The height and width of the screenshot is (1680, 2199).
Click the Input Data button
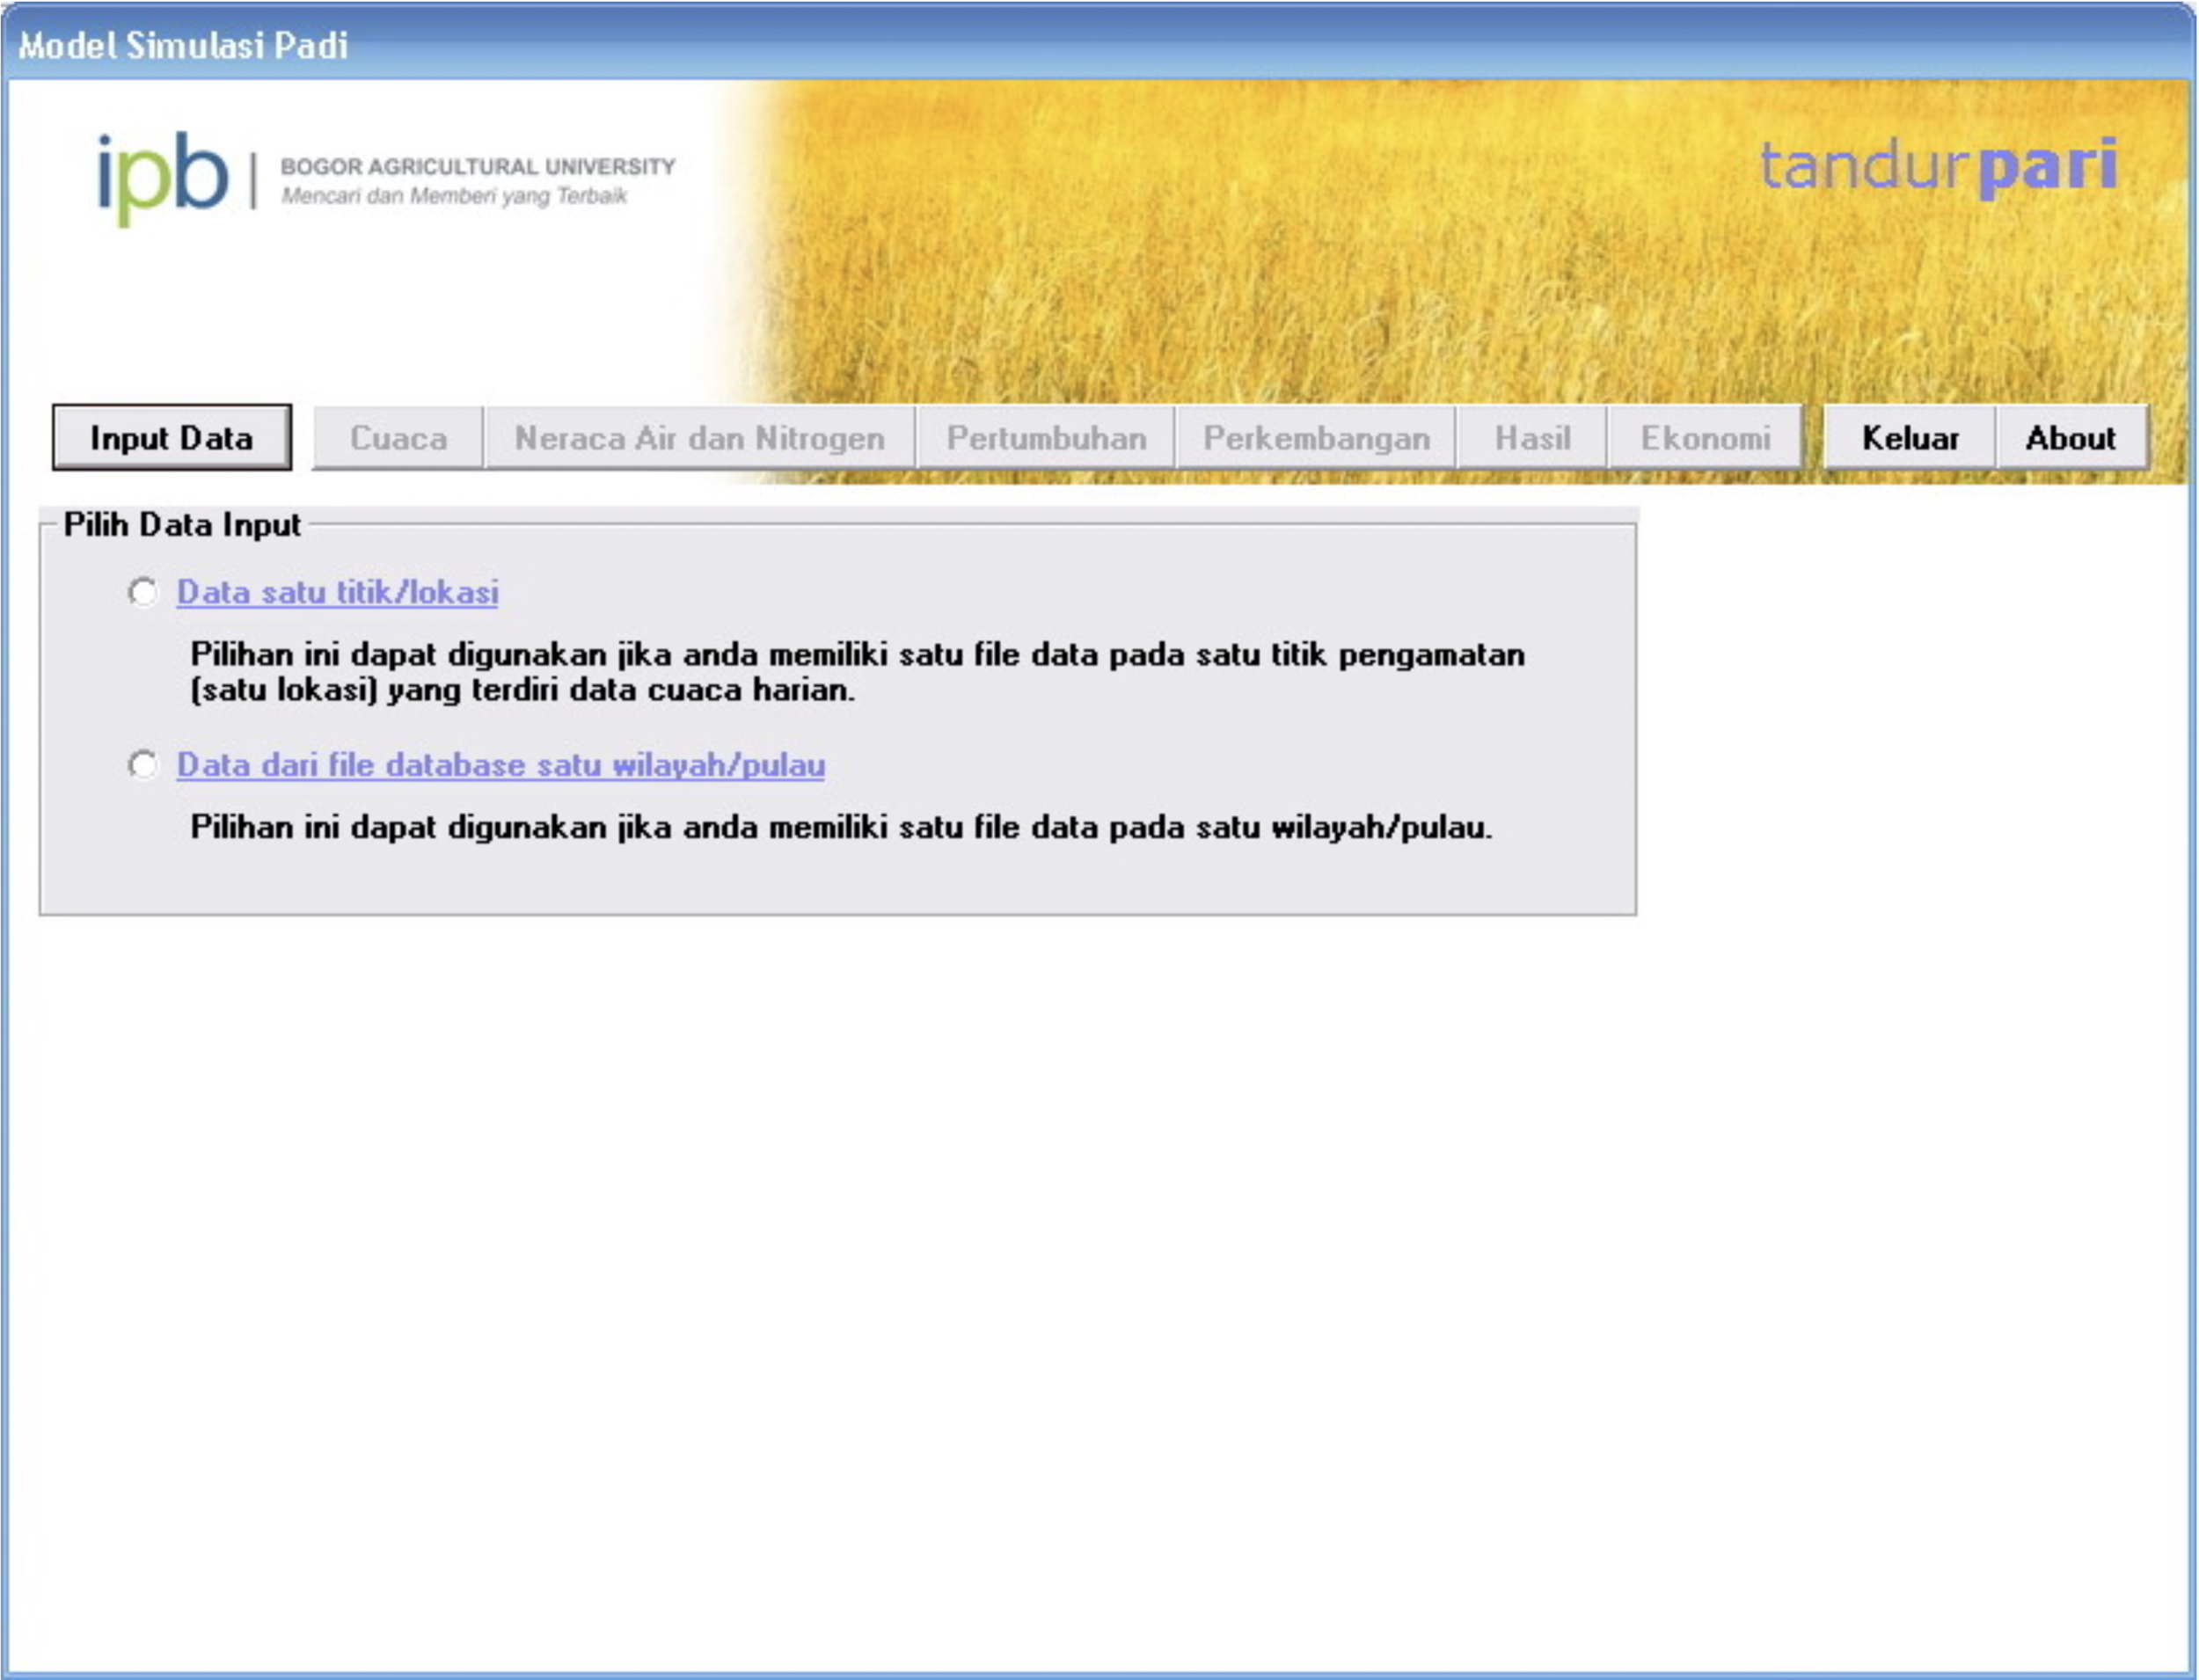pos(171,438)
